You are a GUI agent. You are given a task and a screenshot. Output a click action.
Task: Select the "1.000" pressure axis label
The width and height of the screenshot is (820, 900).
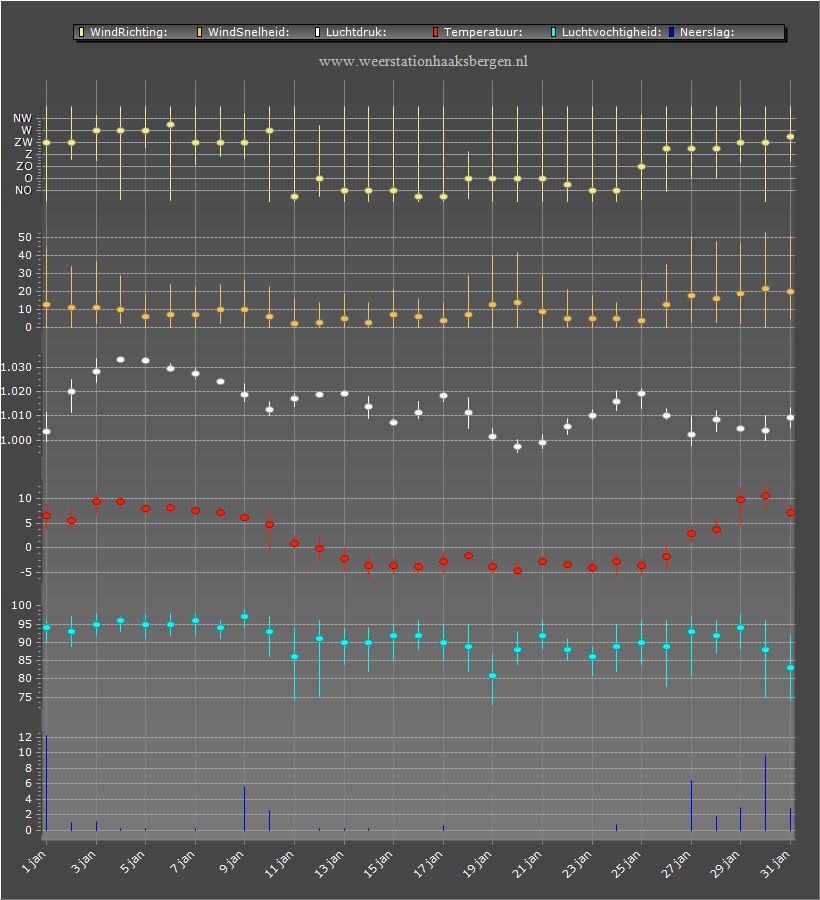coord(16,440)
